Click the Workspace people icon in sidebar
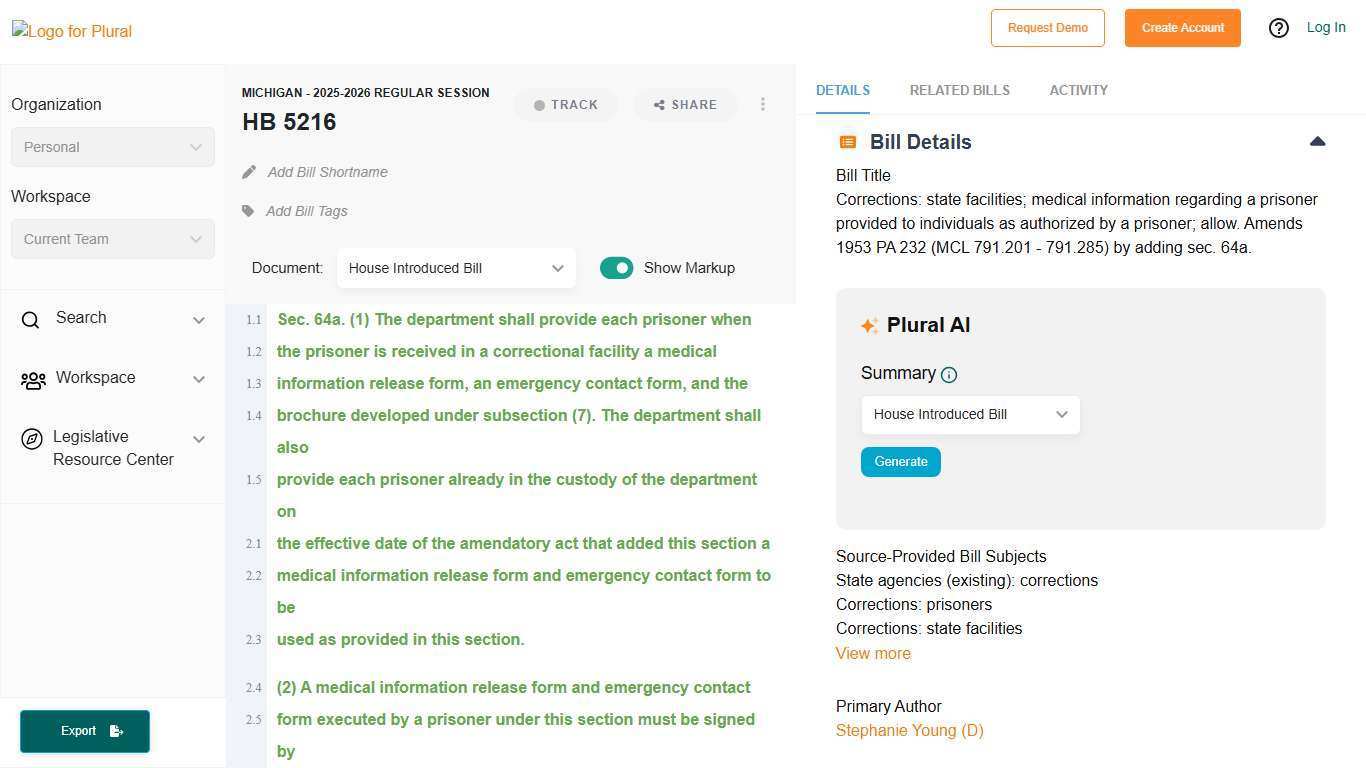Image resolution: width=1366 pixels, height=768 pixels. [33, 380]
